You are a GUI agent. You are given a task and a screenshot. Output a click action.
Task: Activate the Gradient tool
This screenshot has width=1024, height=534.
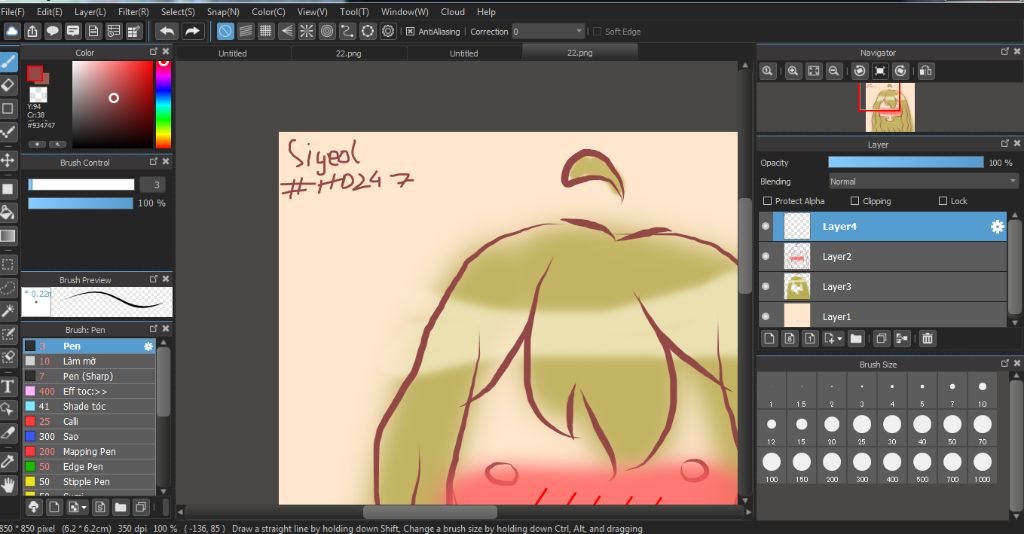(8, 236)
